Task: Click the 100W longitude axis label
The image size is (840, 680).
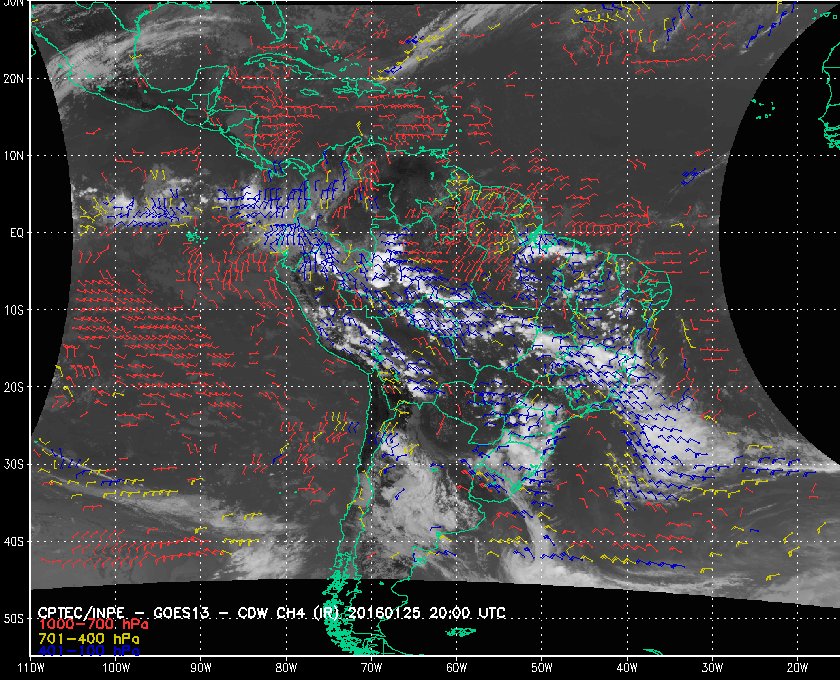Action: [x=116, y=668]
